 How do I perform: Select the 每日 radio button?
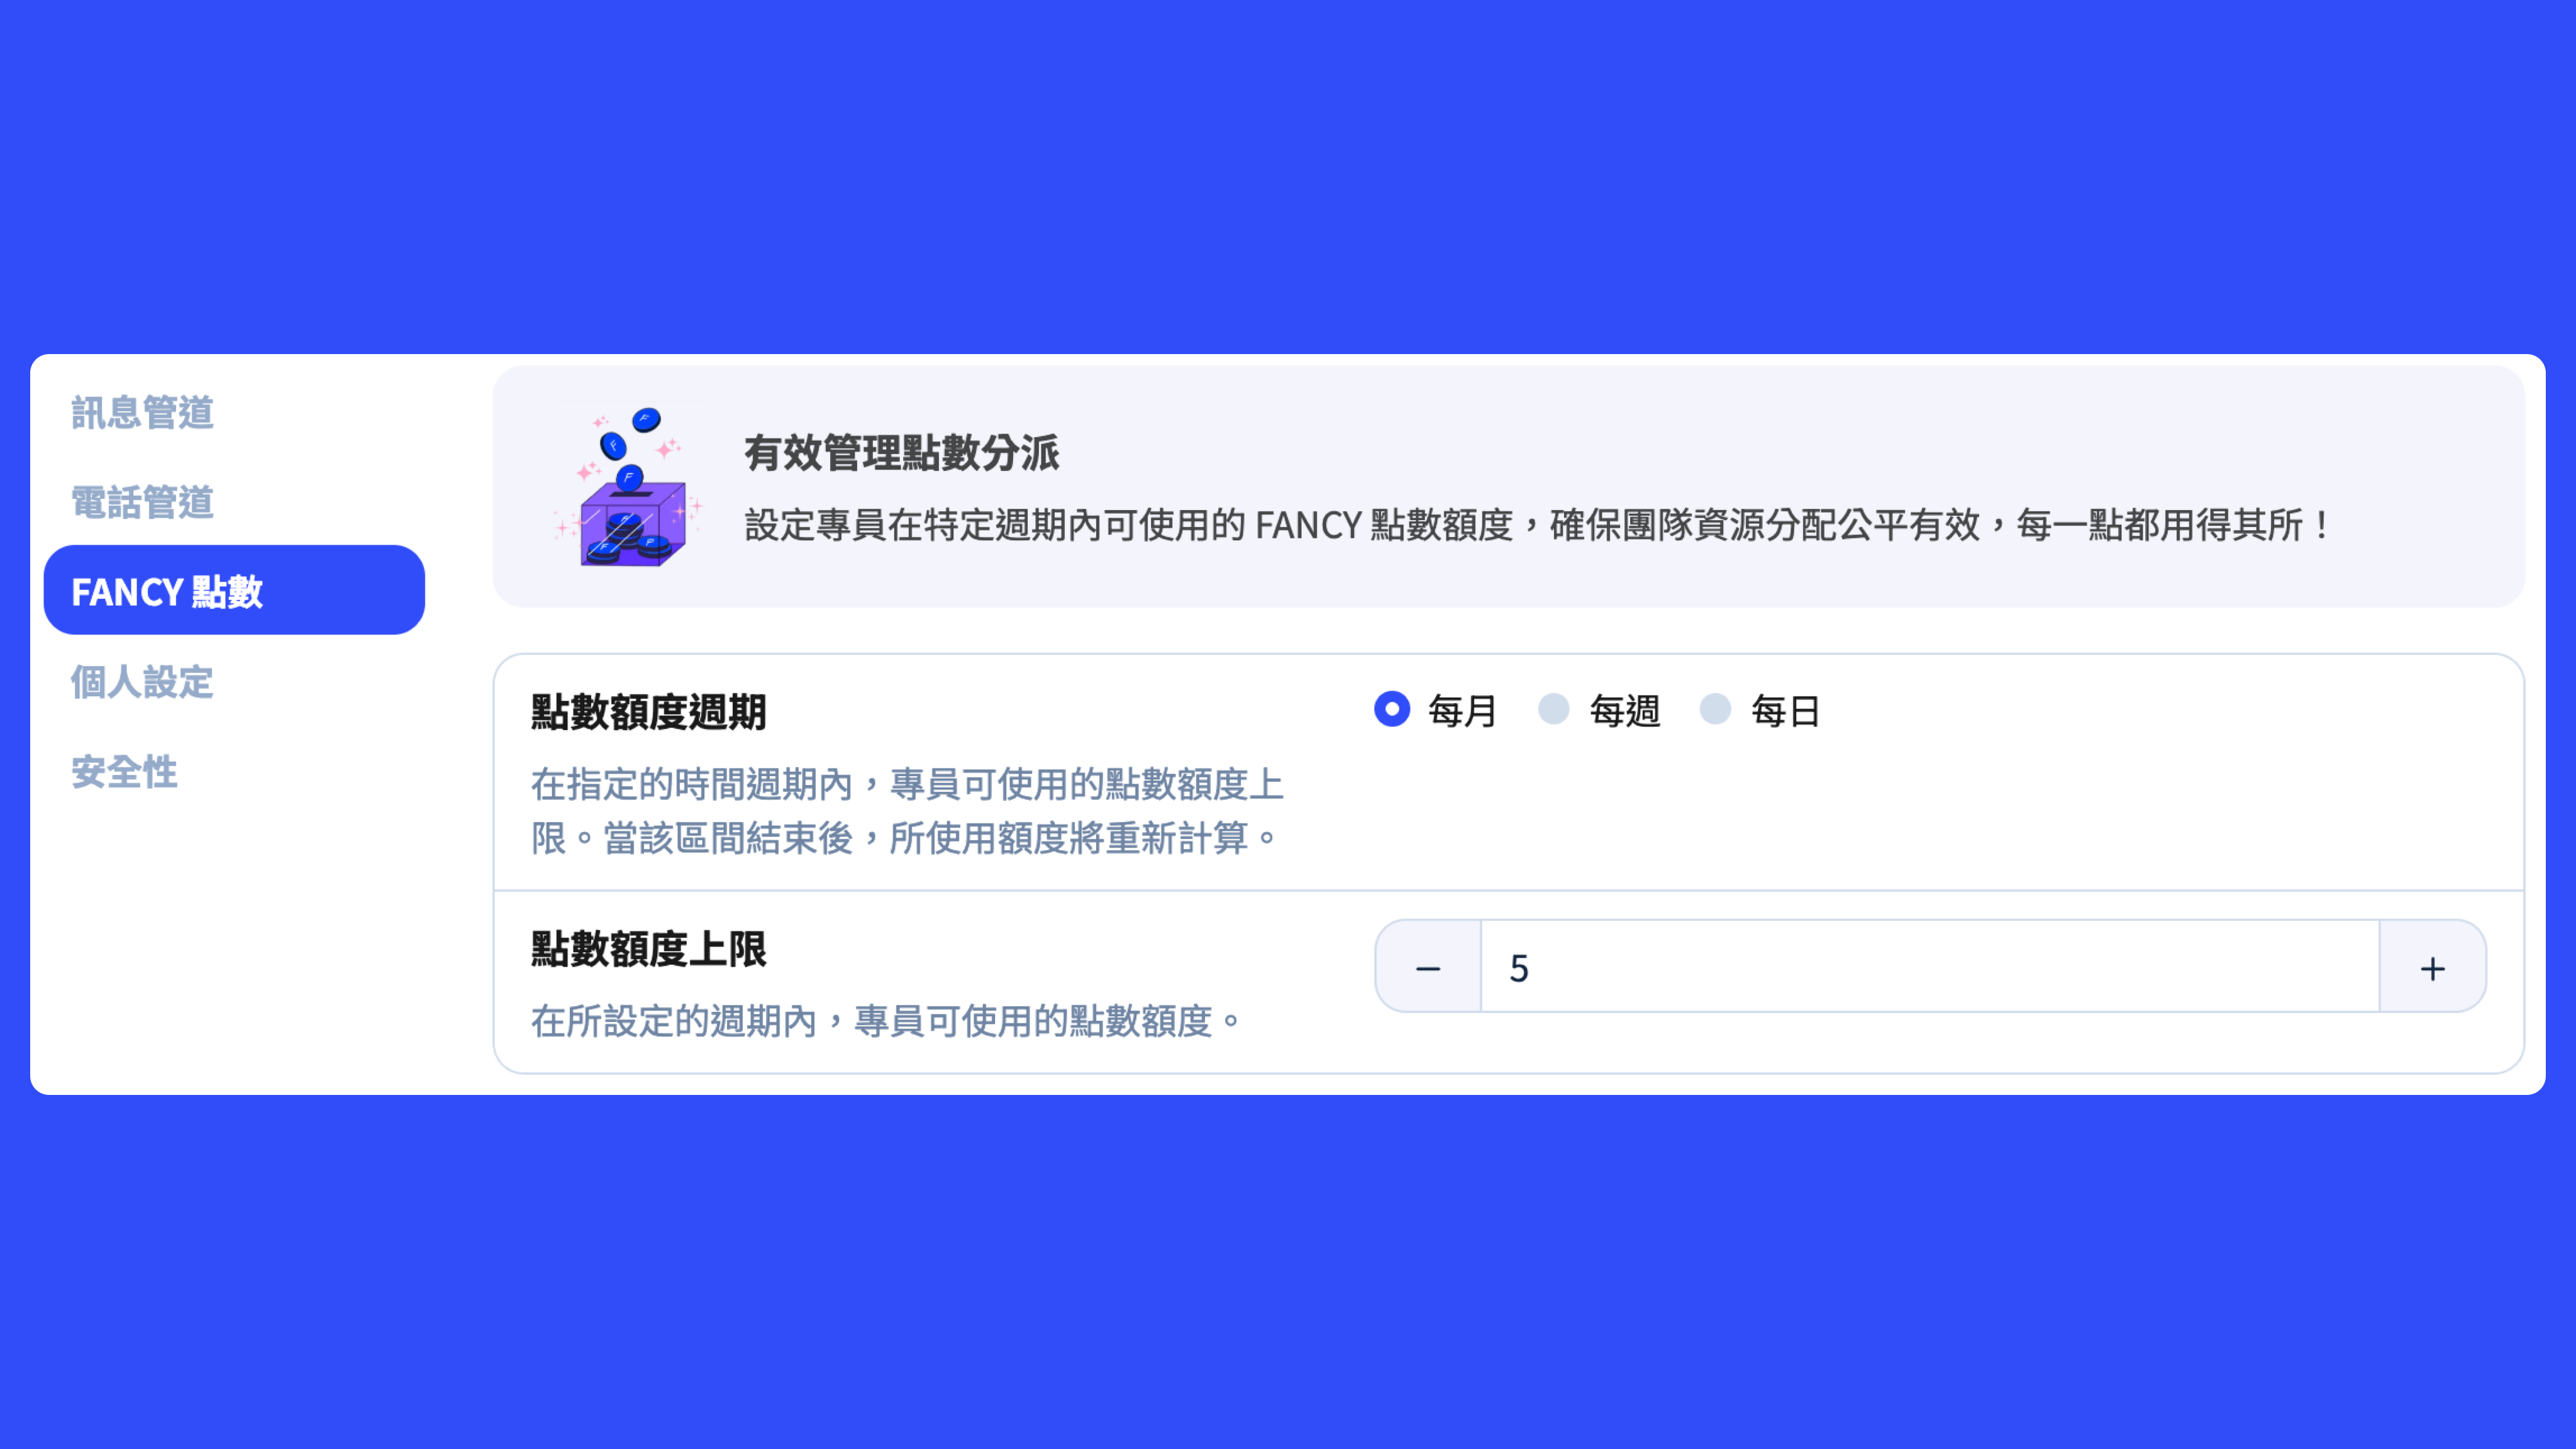pyautogui.click(x=1715, y=709)
